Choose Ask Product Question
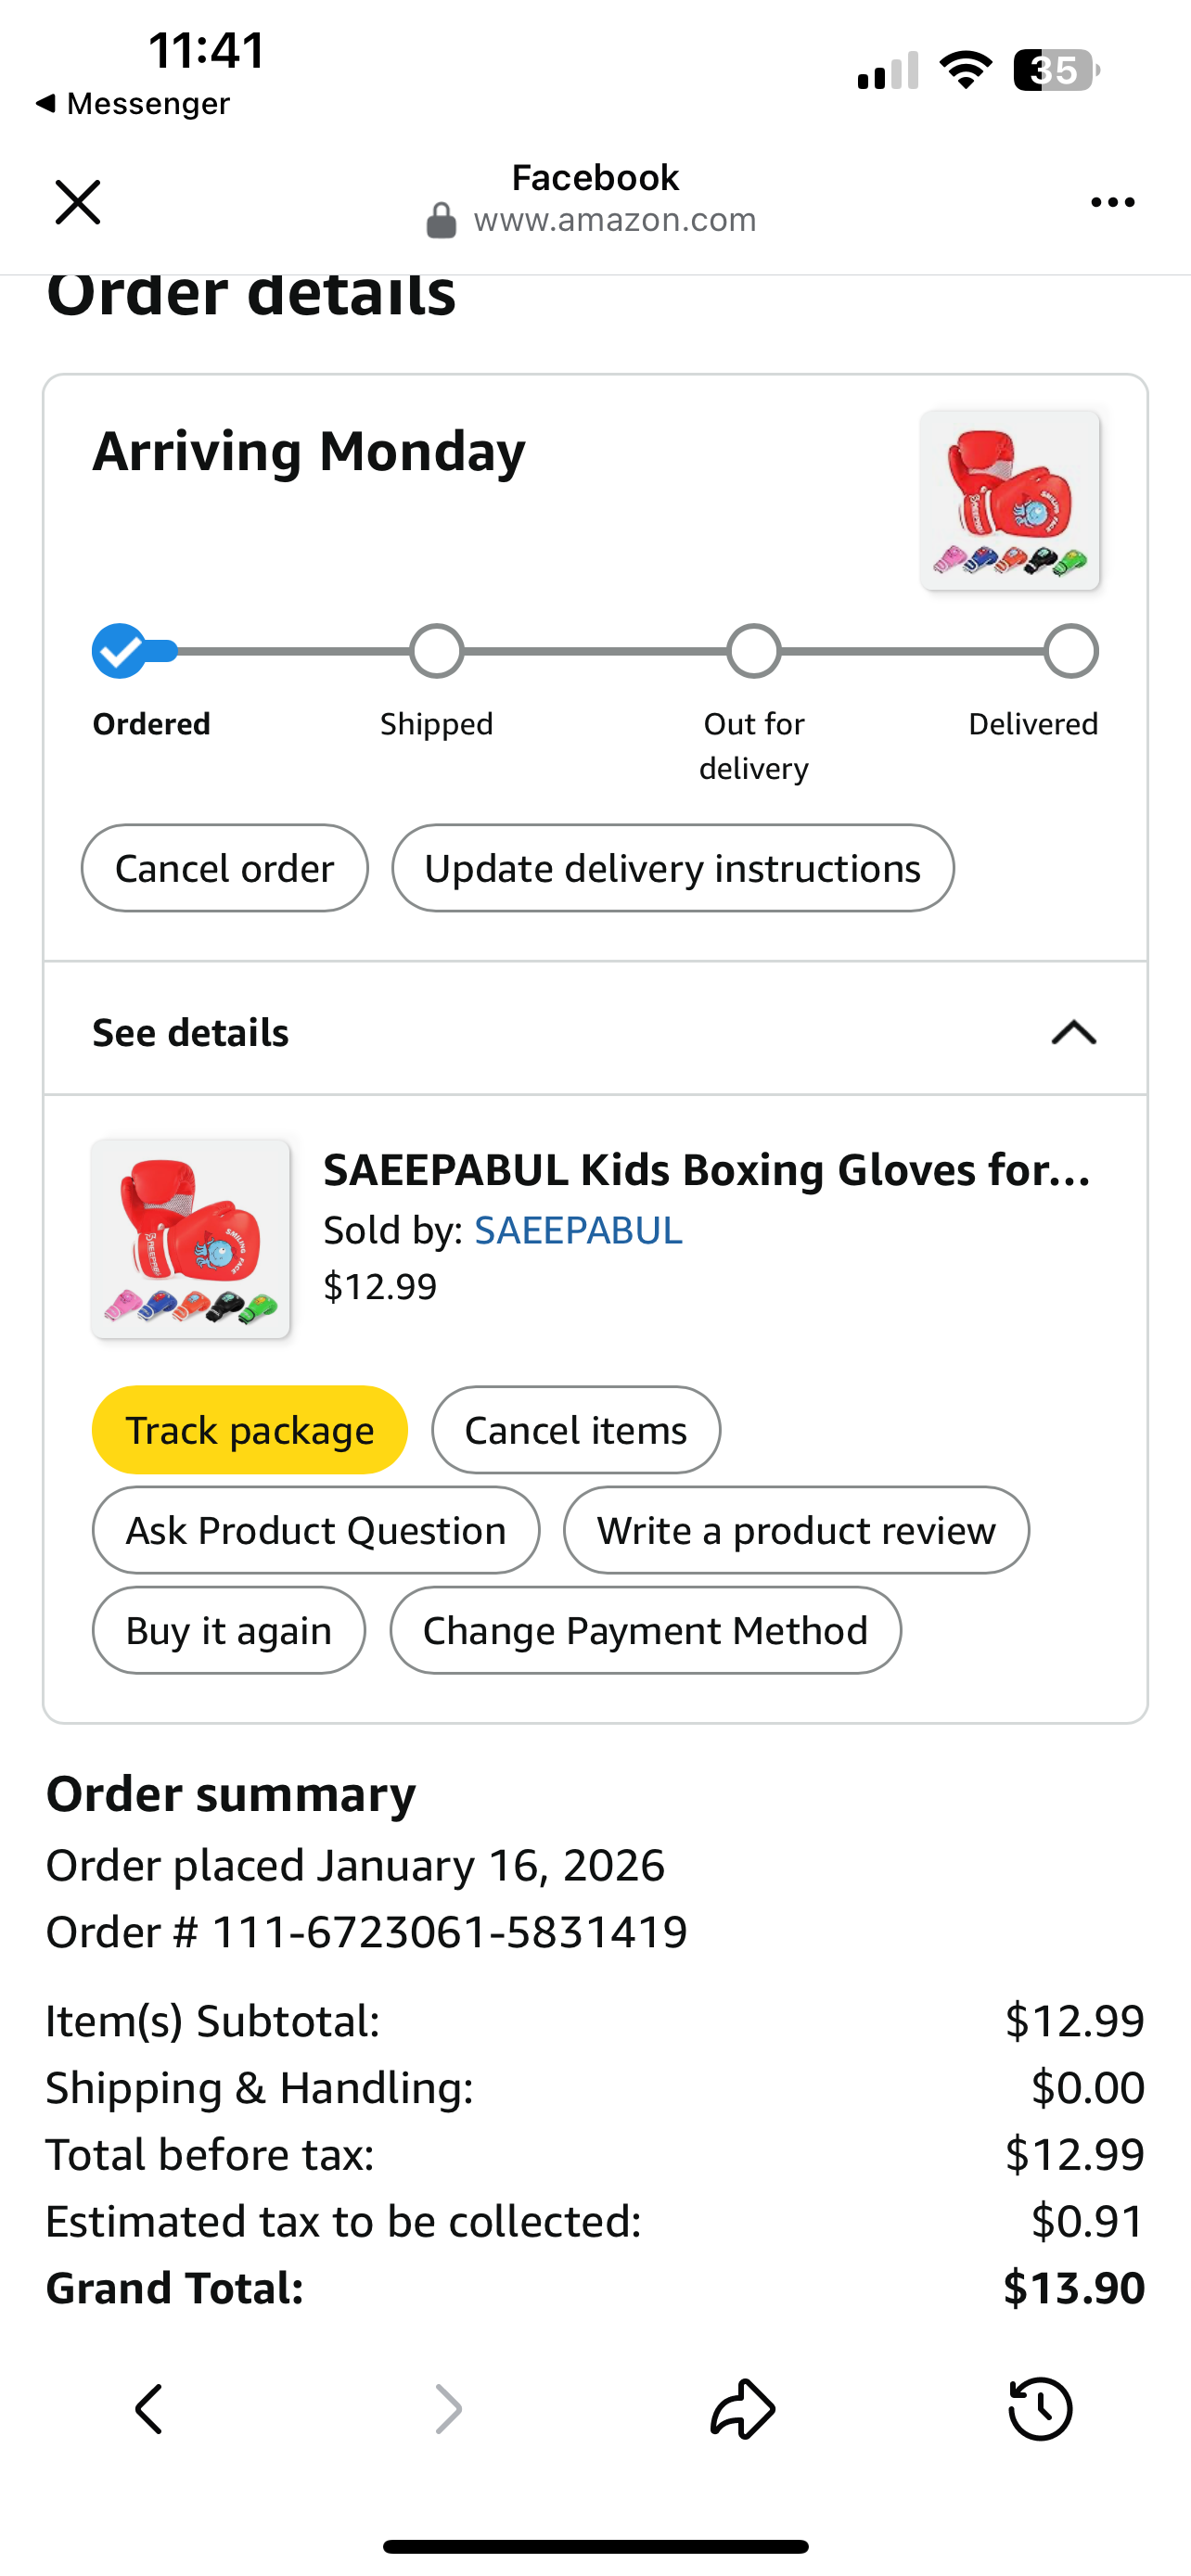The height and width of the screenshot is (2576, 1191). [315, 1530]
